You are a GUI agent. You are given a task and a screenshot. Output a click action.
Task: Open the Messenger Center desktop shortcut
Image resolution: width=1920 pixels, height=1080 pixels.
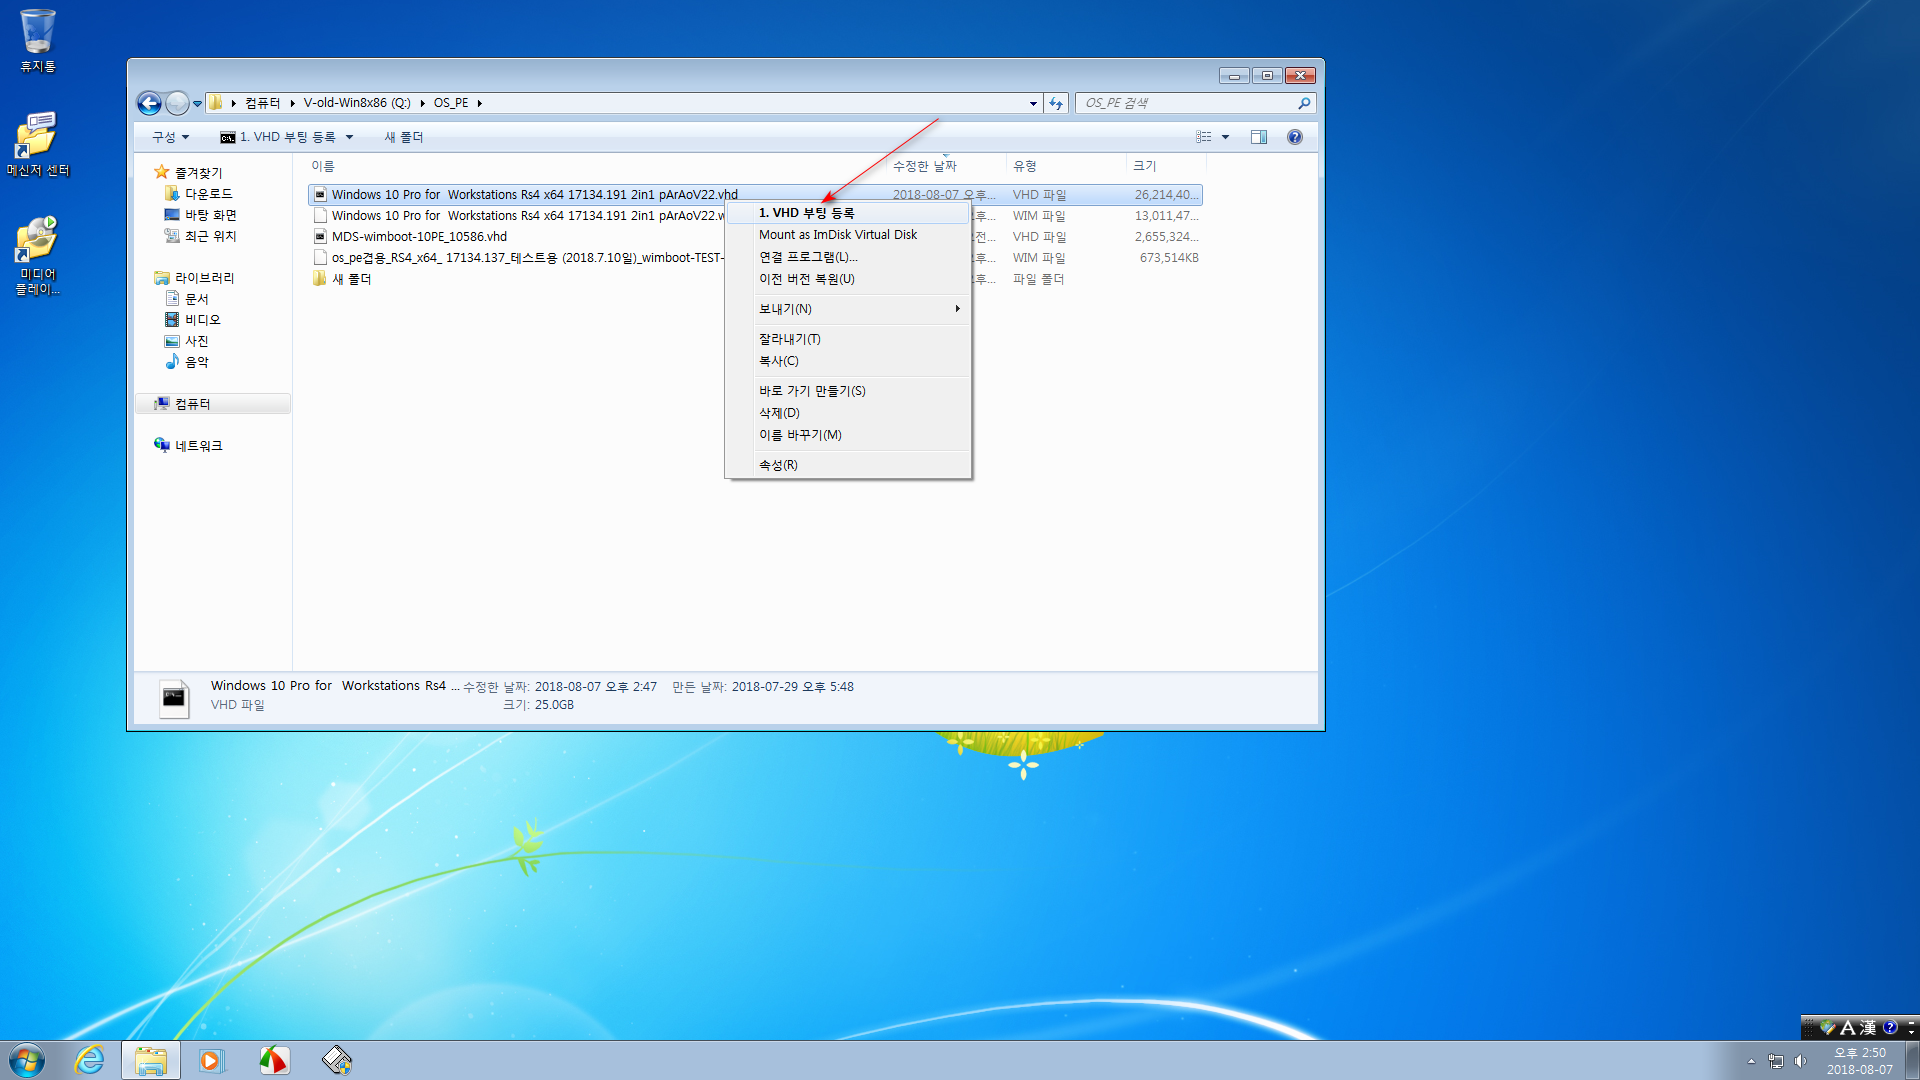[x=38, y=144]
